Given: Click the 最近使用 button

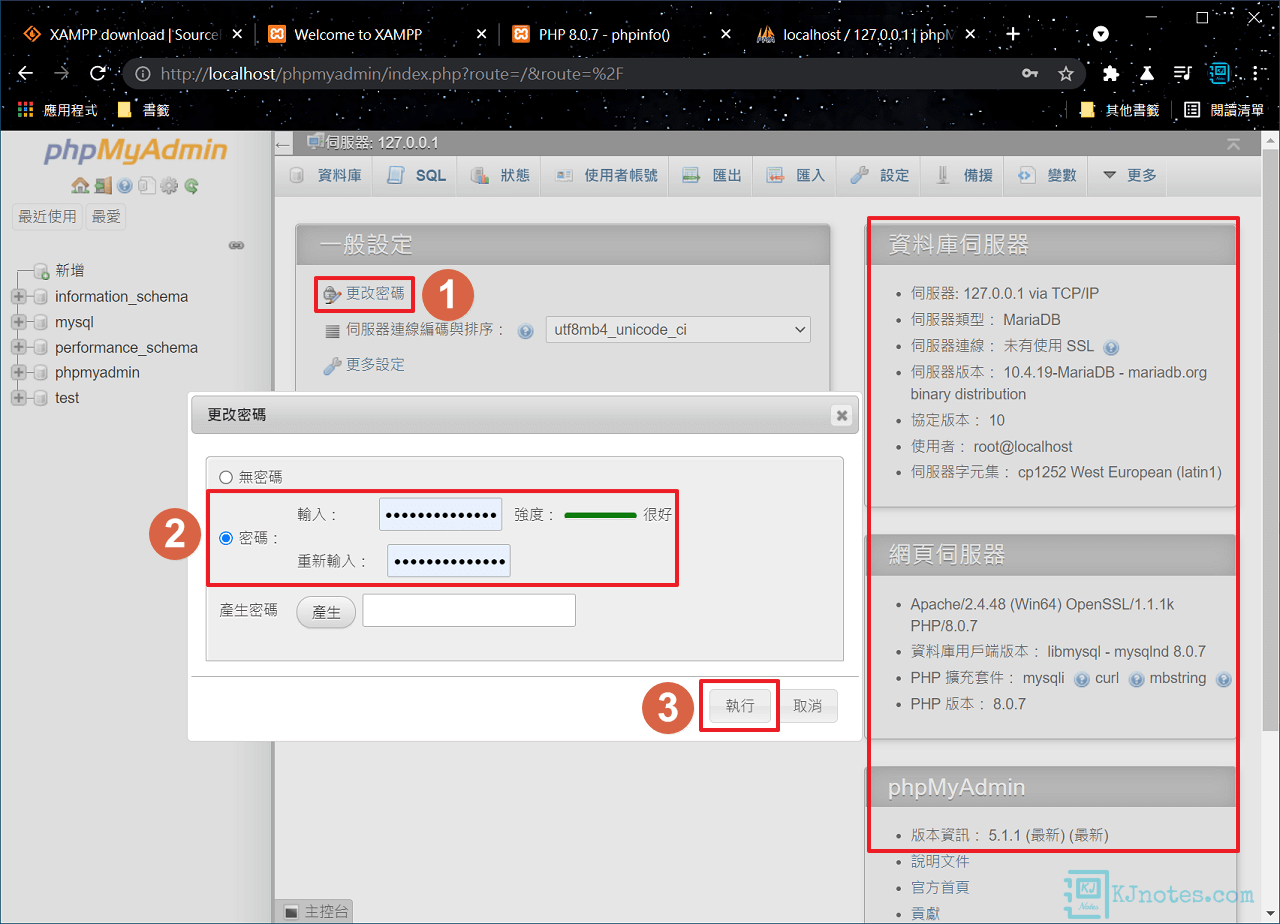Looking at the screenshot, I should [x=47, y=216].
